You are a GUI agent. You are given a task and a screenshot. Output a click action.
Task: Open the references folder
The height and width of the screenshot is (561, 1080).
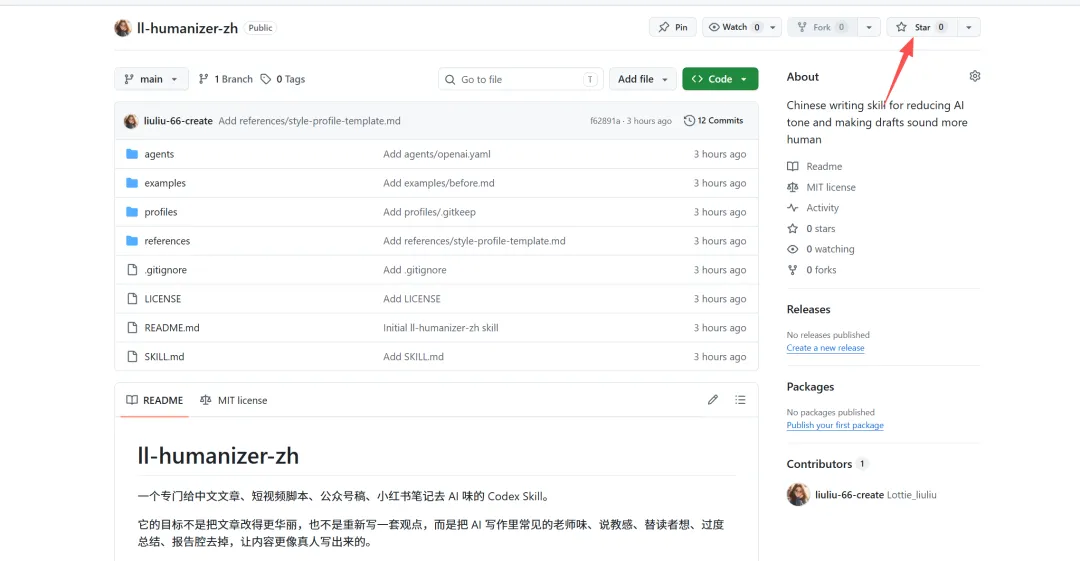coord(167,241)
